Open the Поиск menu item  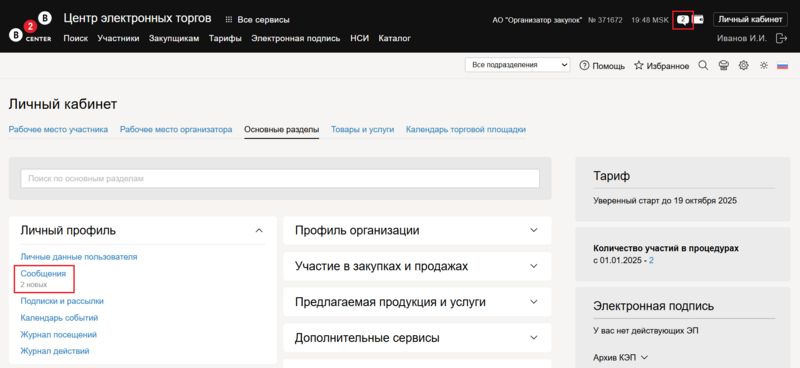76,38
